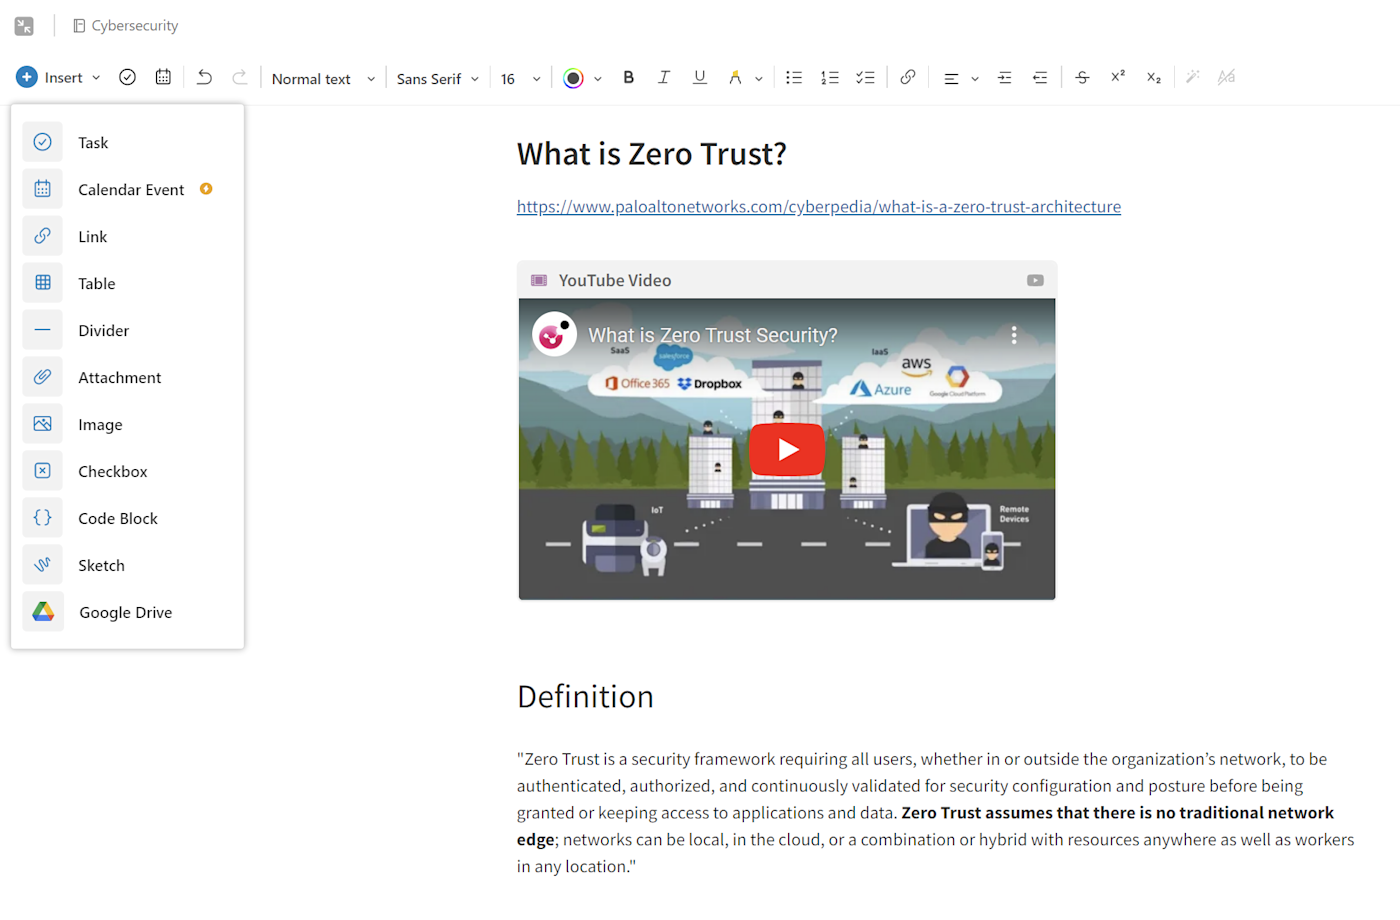Open the paloaltonetworks.com zero trust link
The image size is (1400, 920).
click(819, 207)
